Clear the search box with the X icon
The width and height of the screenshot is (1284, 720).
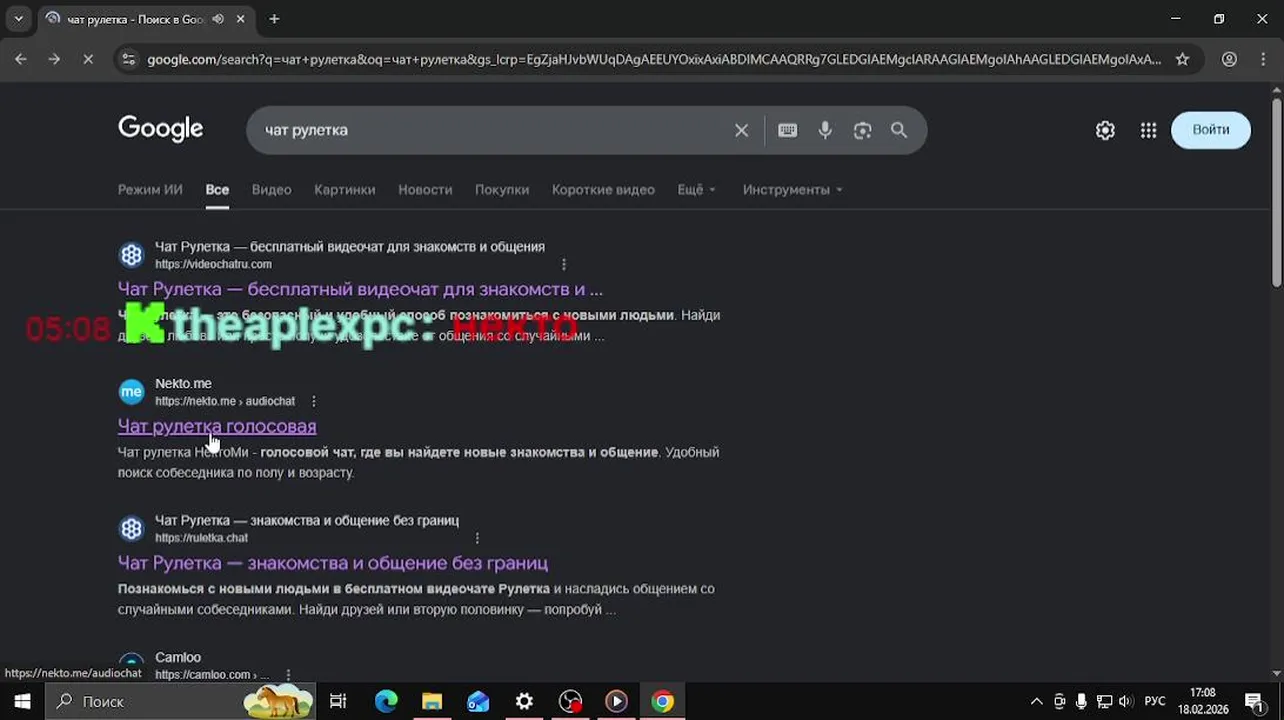tap(741, 130)
